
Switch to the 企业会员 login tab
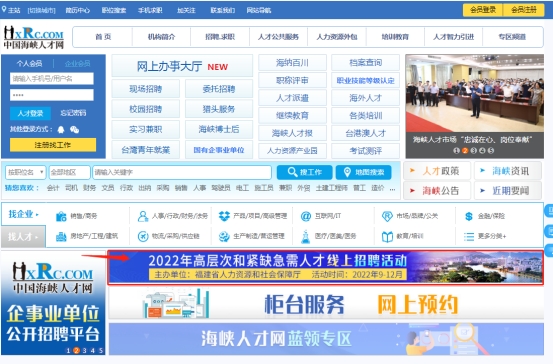click(x=78, y=63)
